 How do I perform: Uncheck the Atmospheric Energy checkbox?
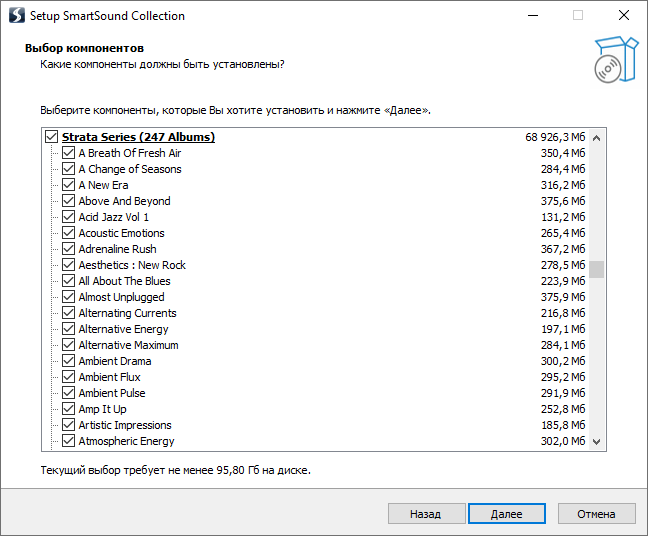point(68,441)
